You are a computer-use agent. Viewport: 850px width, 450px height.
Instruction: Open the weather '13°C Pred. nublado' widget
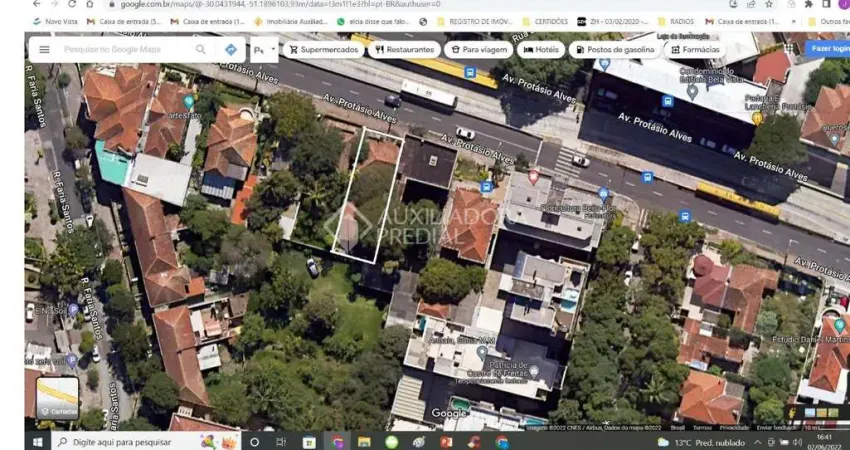702,442
